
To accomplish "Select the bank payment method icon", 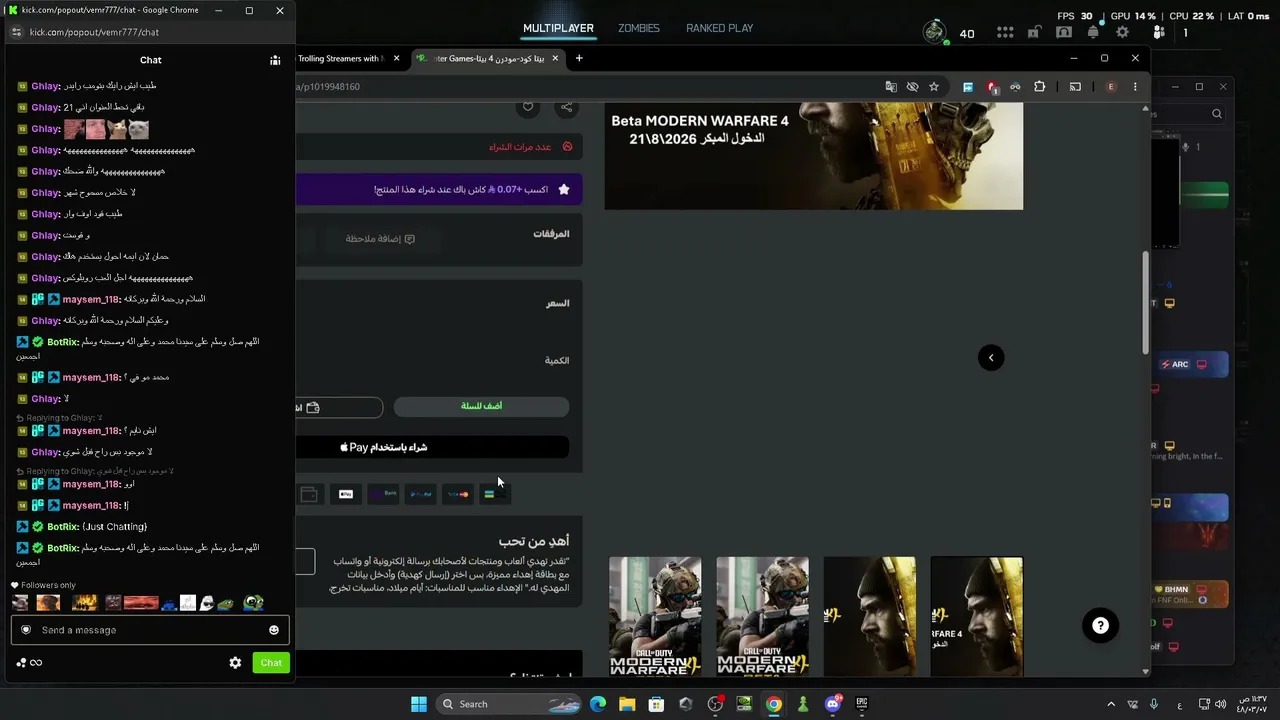I will tap(384, 494).
